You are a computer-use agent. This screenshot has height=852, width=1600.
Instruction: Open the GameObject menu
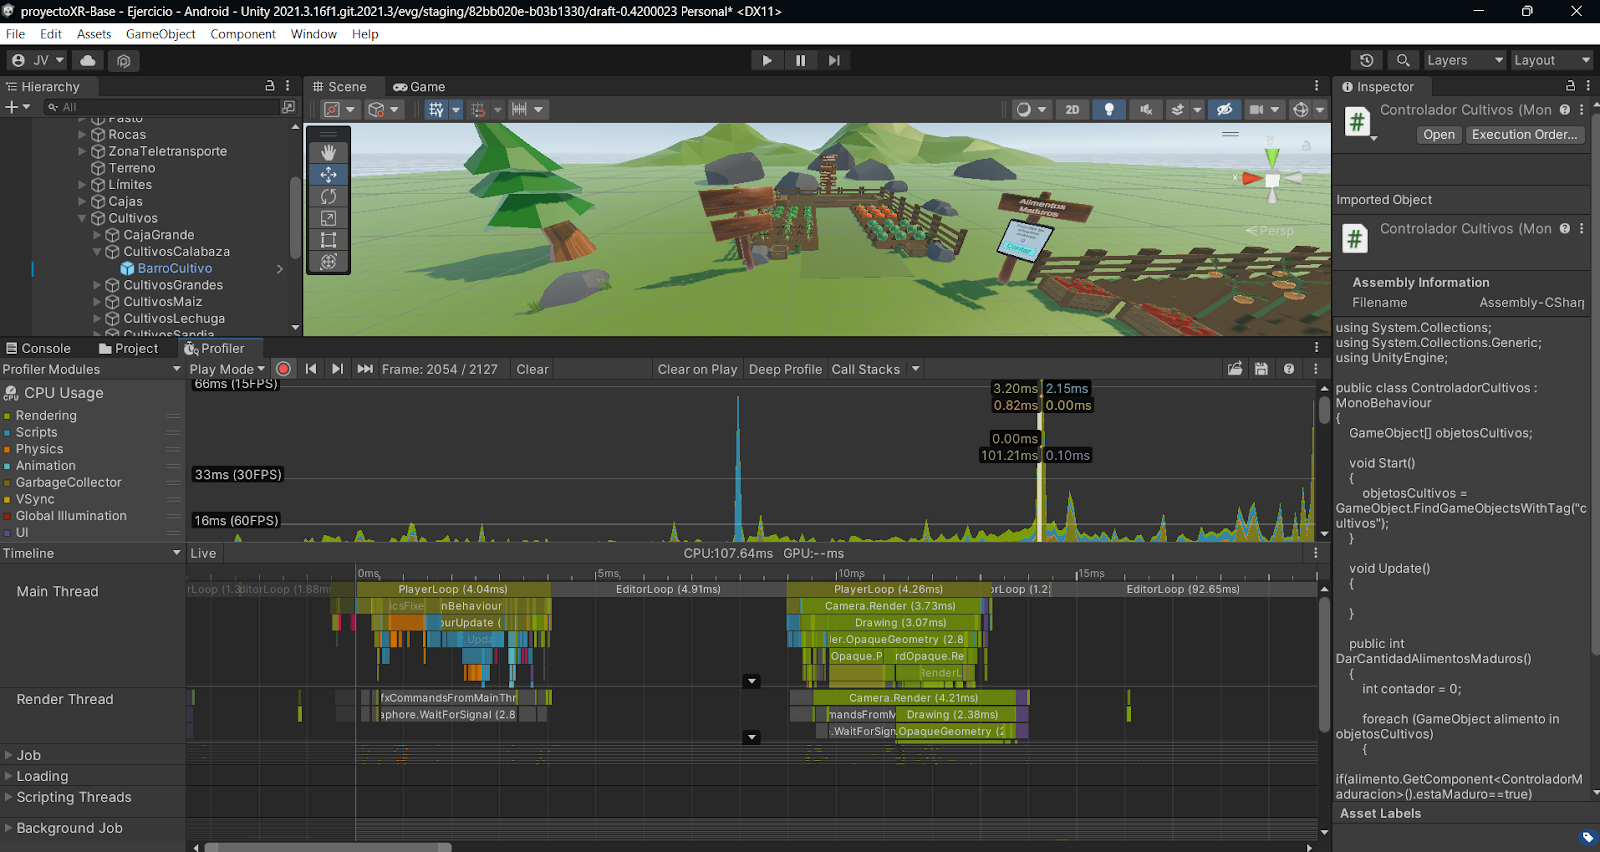160,34
